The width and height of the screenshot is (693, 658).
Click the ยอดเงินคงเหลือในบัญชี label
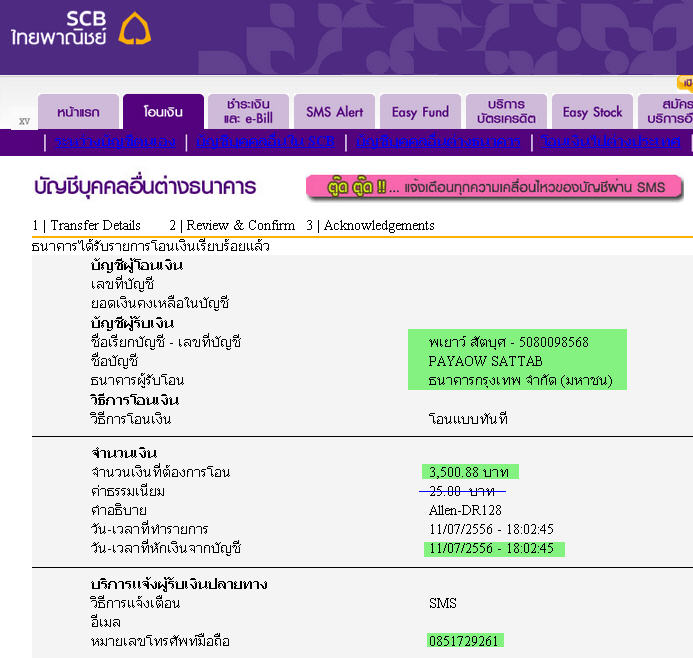click(x=160, y=304)
